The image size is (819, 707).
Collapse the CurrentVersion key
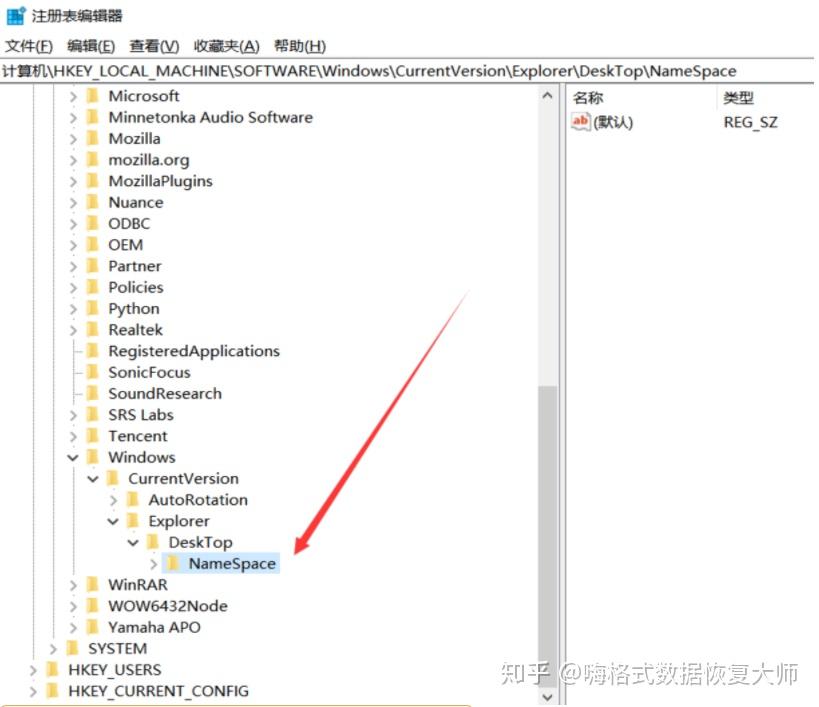pos(93,479)
